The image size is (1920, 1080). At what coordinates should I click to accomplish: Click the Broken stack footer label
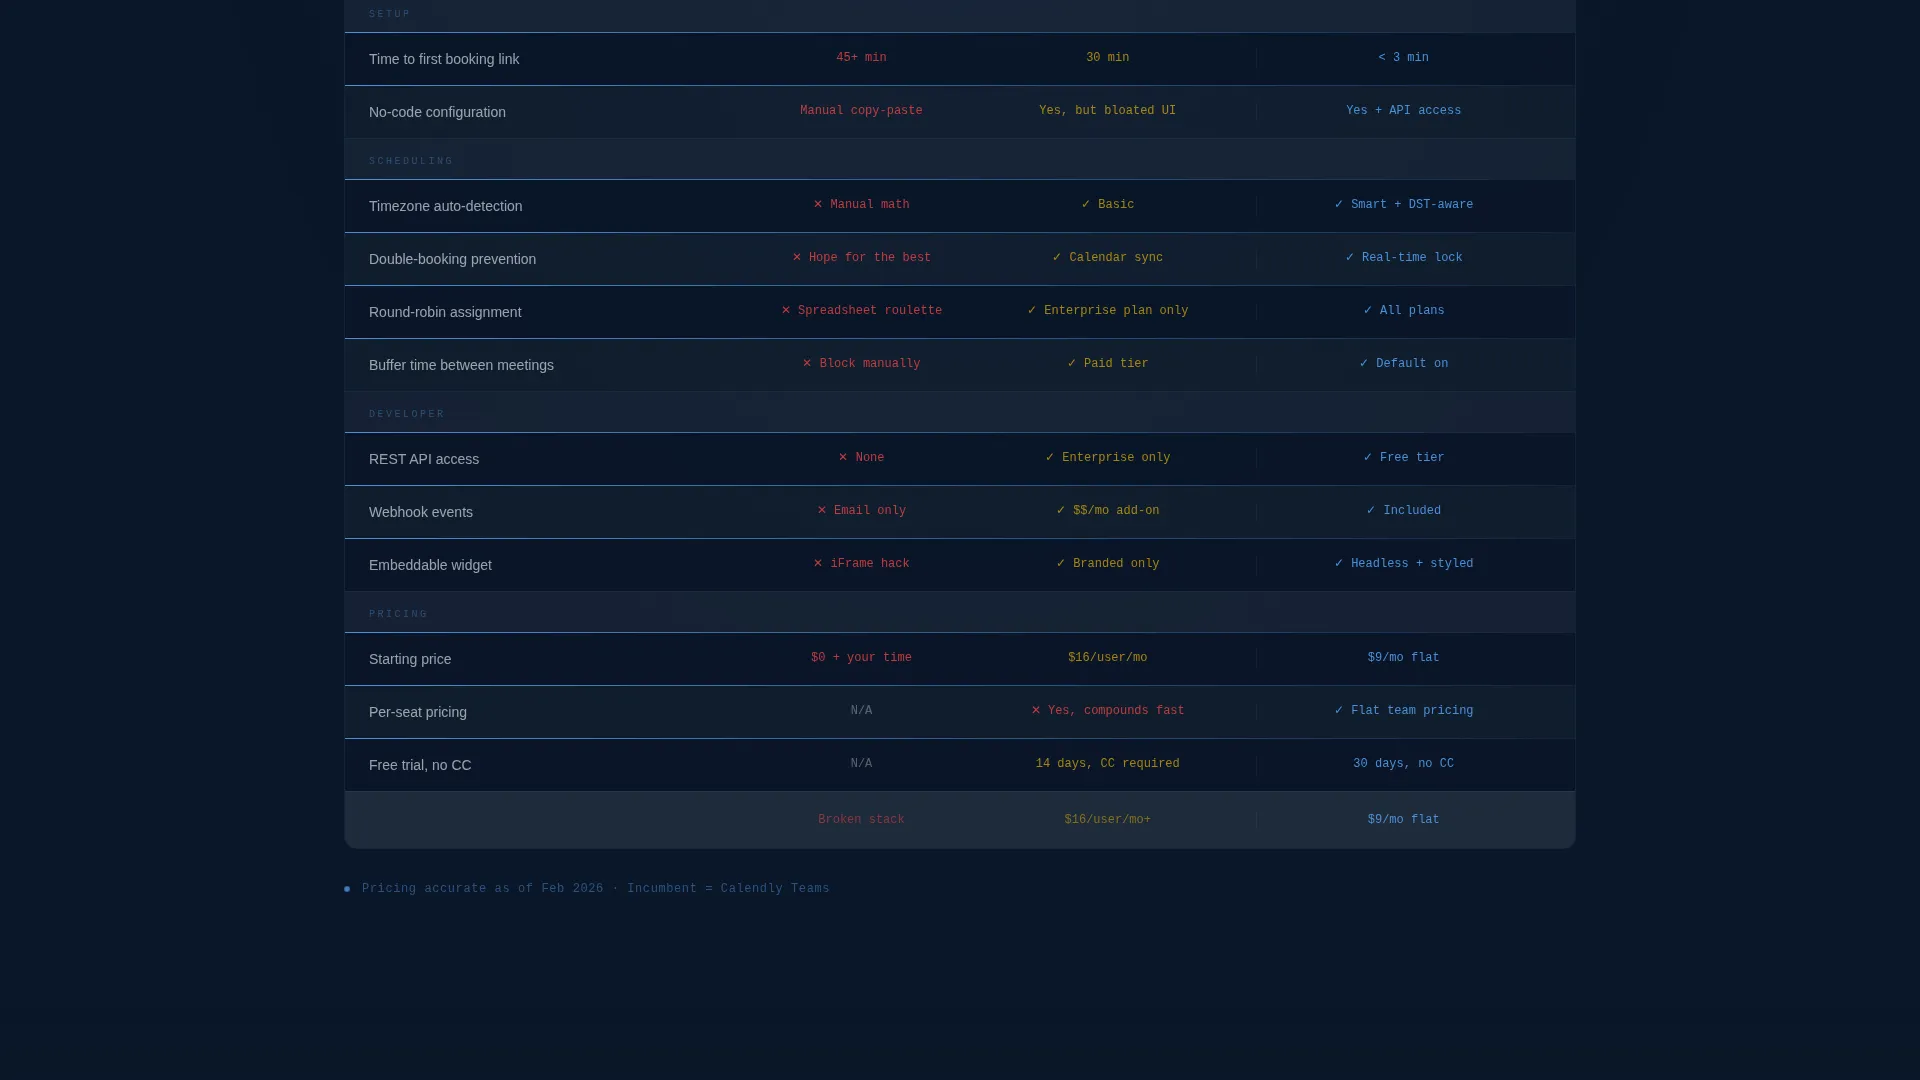861,820
